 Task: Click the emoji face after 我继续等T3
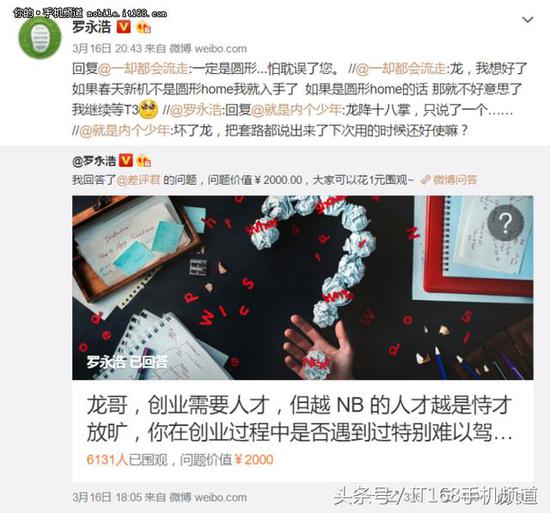pos(149,109)
